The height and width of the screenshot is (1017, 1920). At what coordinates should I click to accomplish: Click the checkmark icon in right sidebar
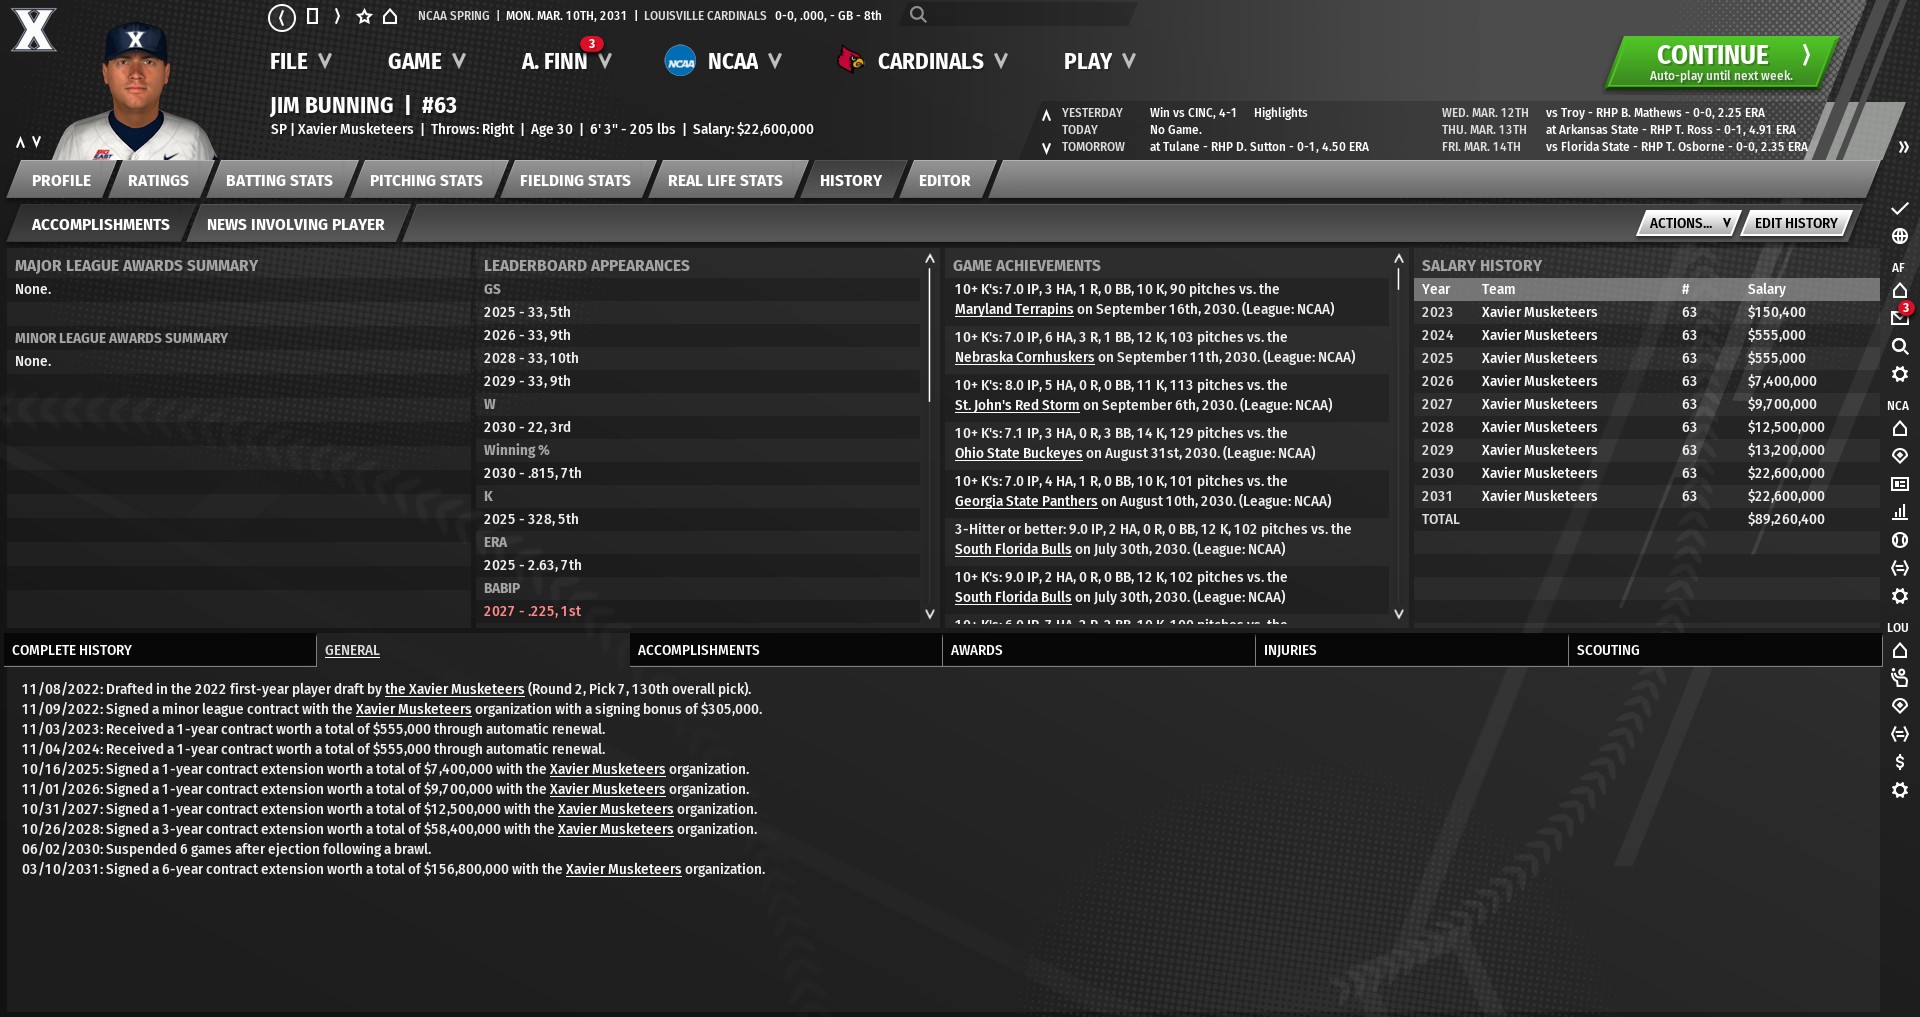pos(1900,209)
